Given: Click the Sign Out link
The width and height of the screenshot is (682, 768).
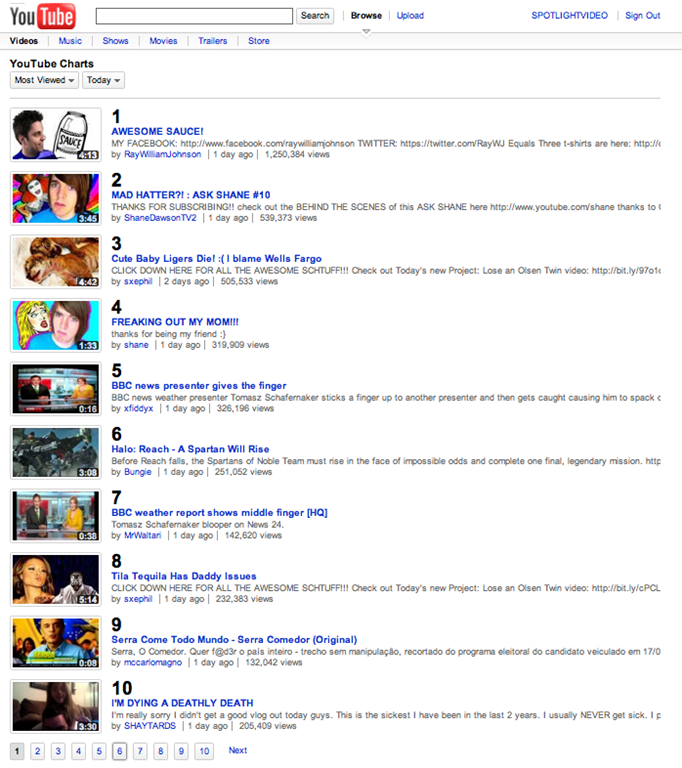Looking at the screenshot, I should click(642, 16).
